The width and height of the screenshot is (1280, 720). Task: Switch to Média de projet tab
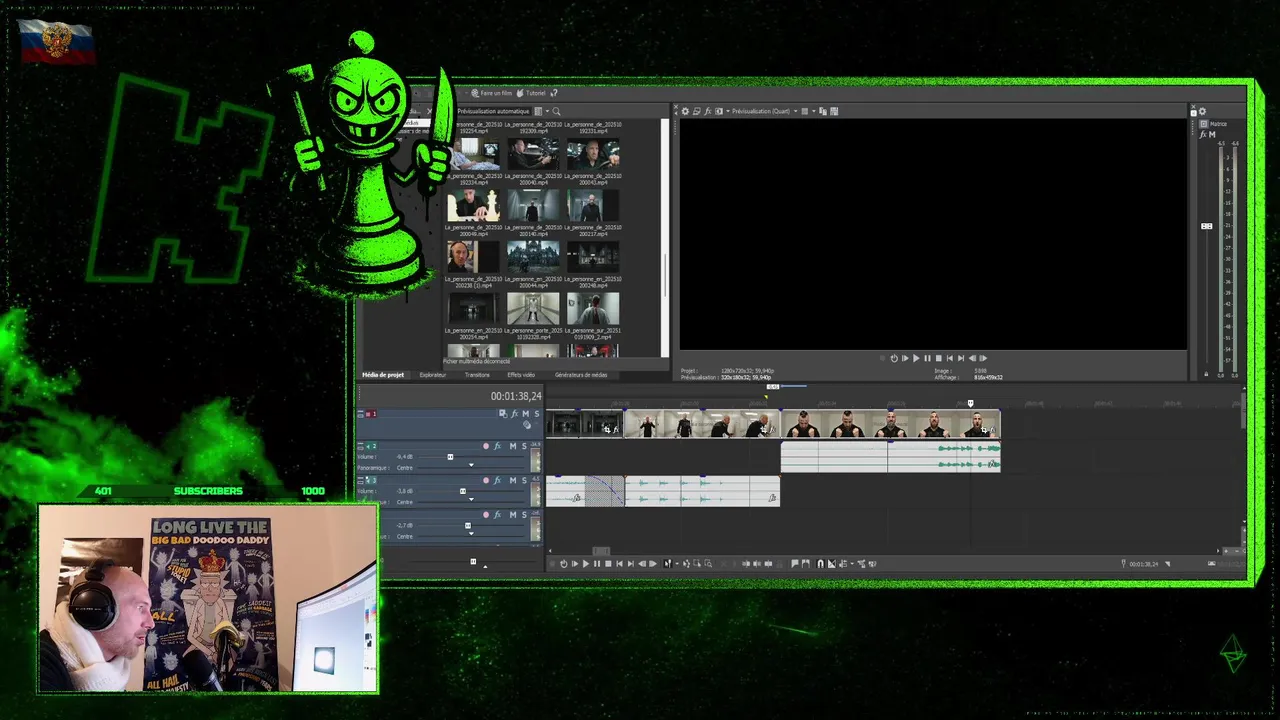[x=383, y=375]
